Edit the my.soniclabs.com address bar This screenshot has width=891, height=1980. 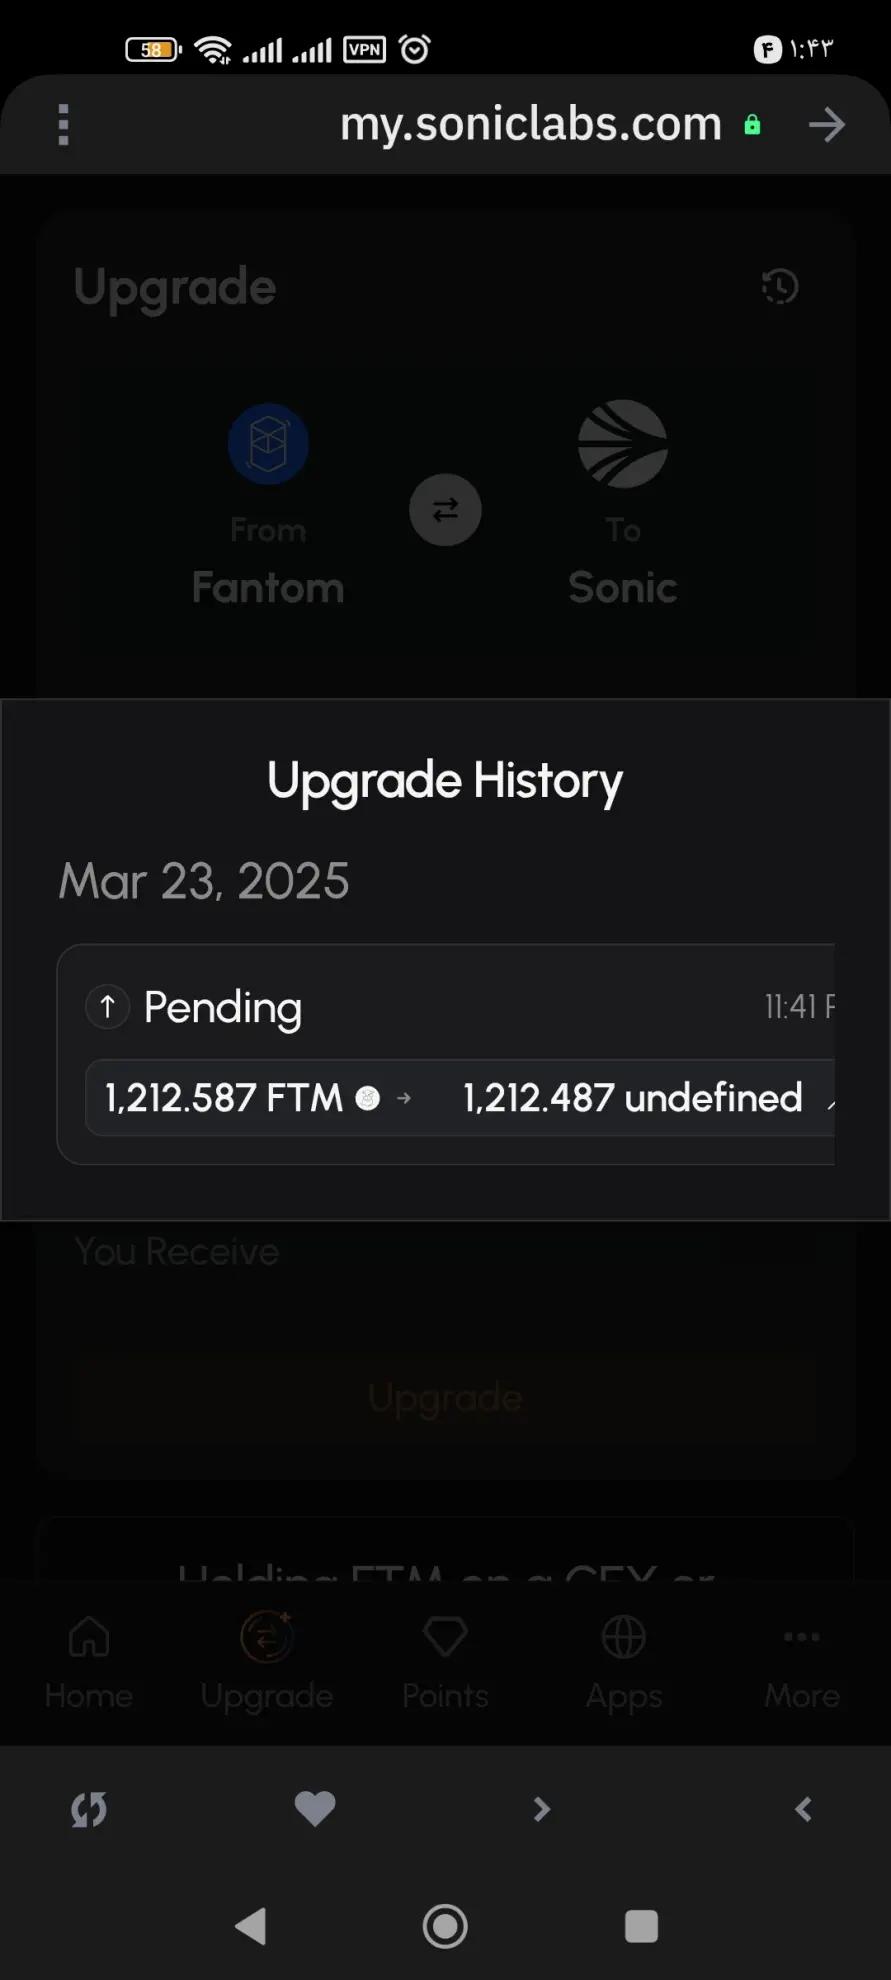click(x=530, y=125)
